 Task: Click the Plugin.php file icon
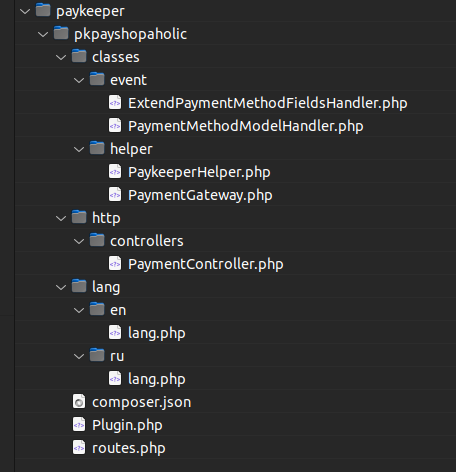tap(79, 424)
